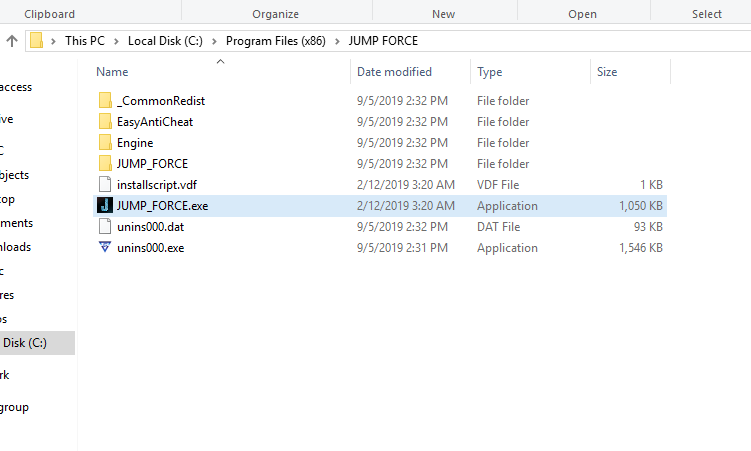Expand chevron after This PC breadcrumb
The width and height of the screenshot is (751, 451).
click(116, 41)
